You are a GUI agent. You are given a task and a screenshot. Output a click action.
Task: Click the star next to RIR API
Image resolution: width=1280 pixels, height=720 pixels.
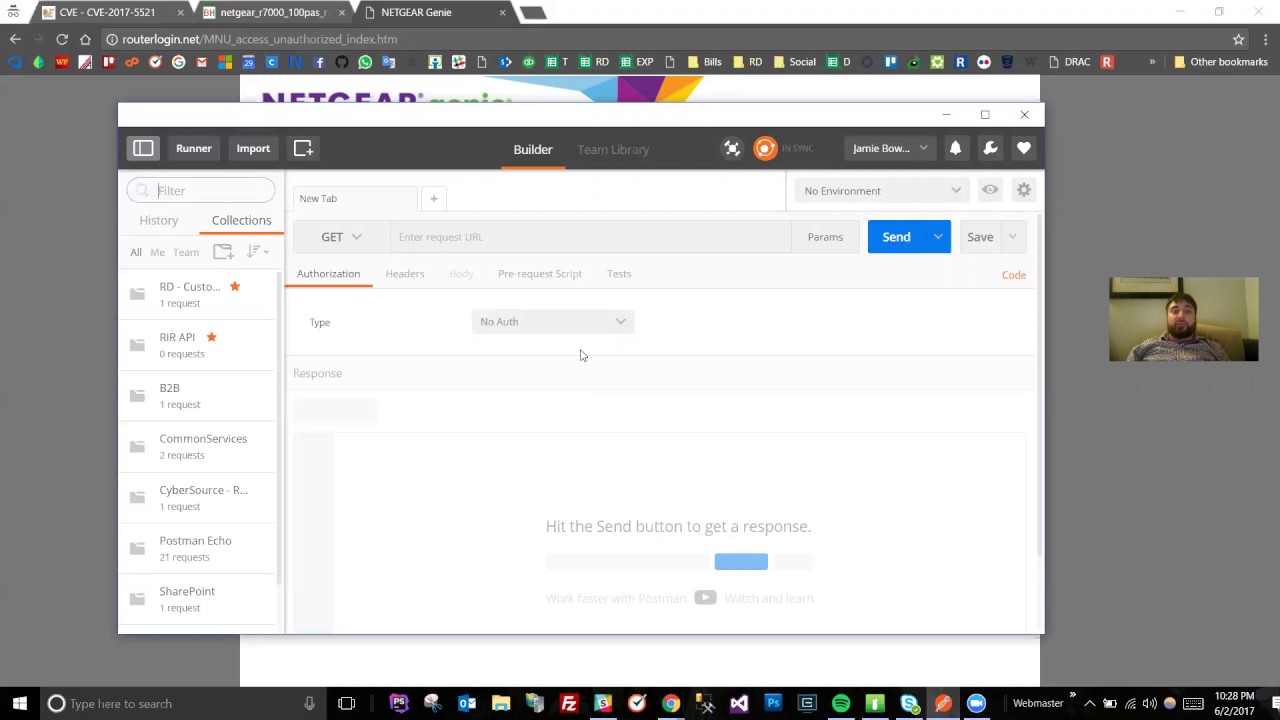click(x=211, y=337)
